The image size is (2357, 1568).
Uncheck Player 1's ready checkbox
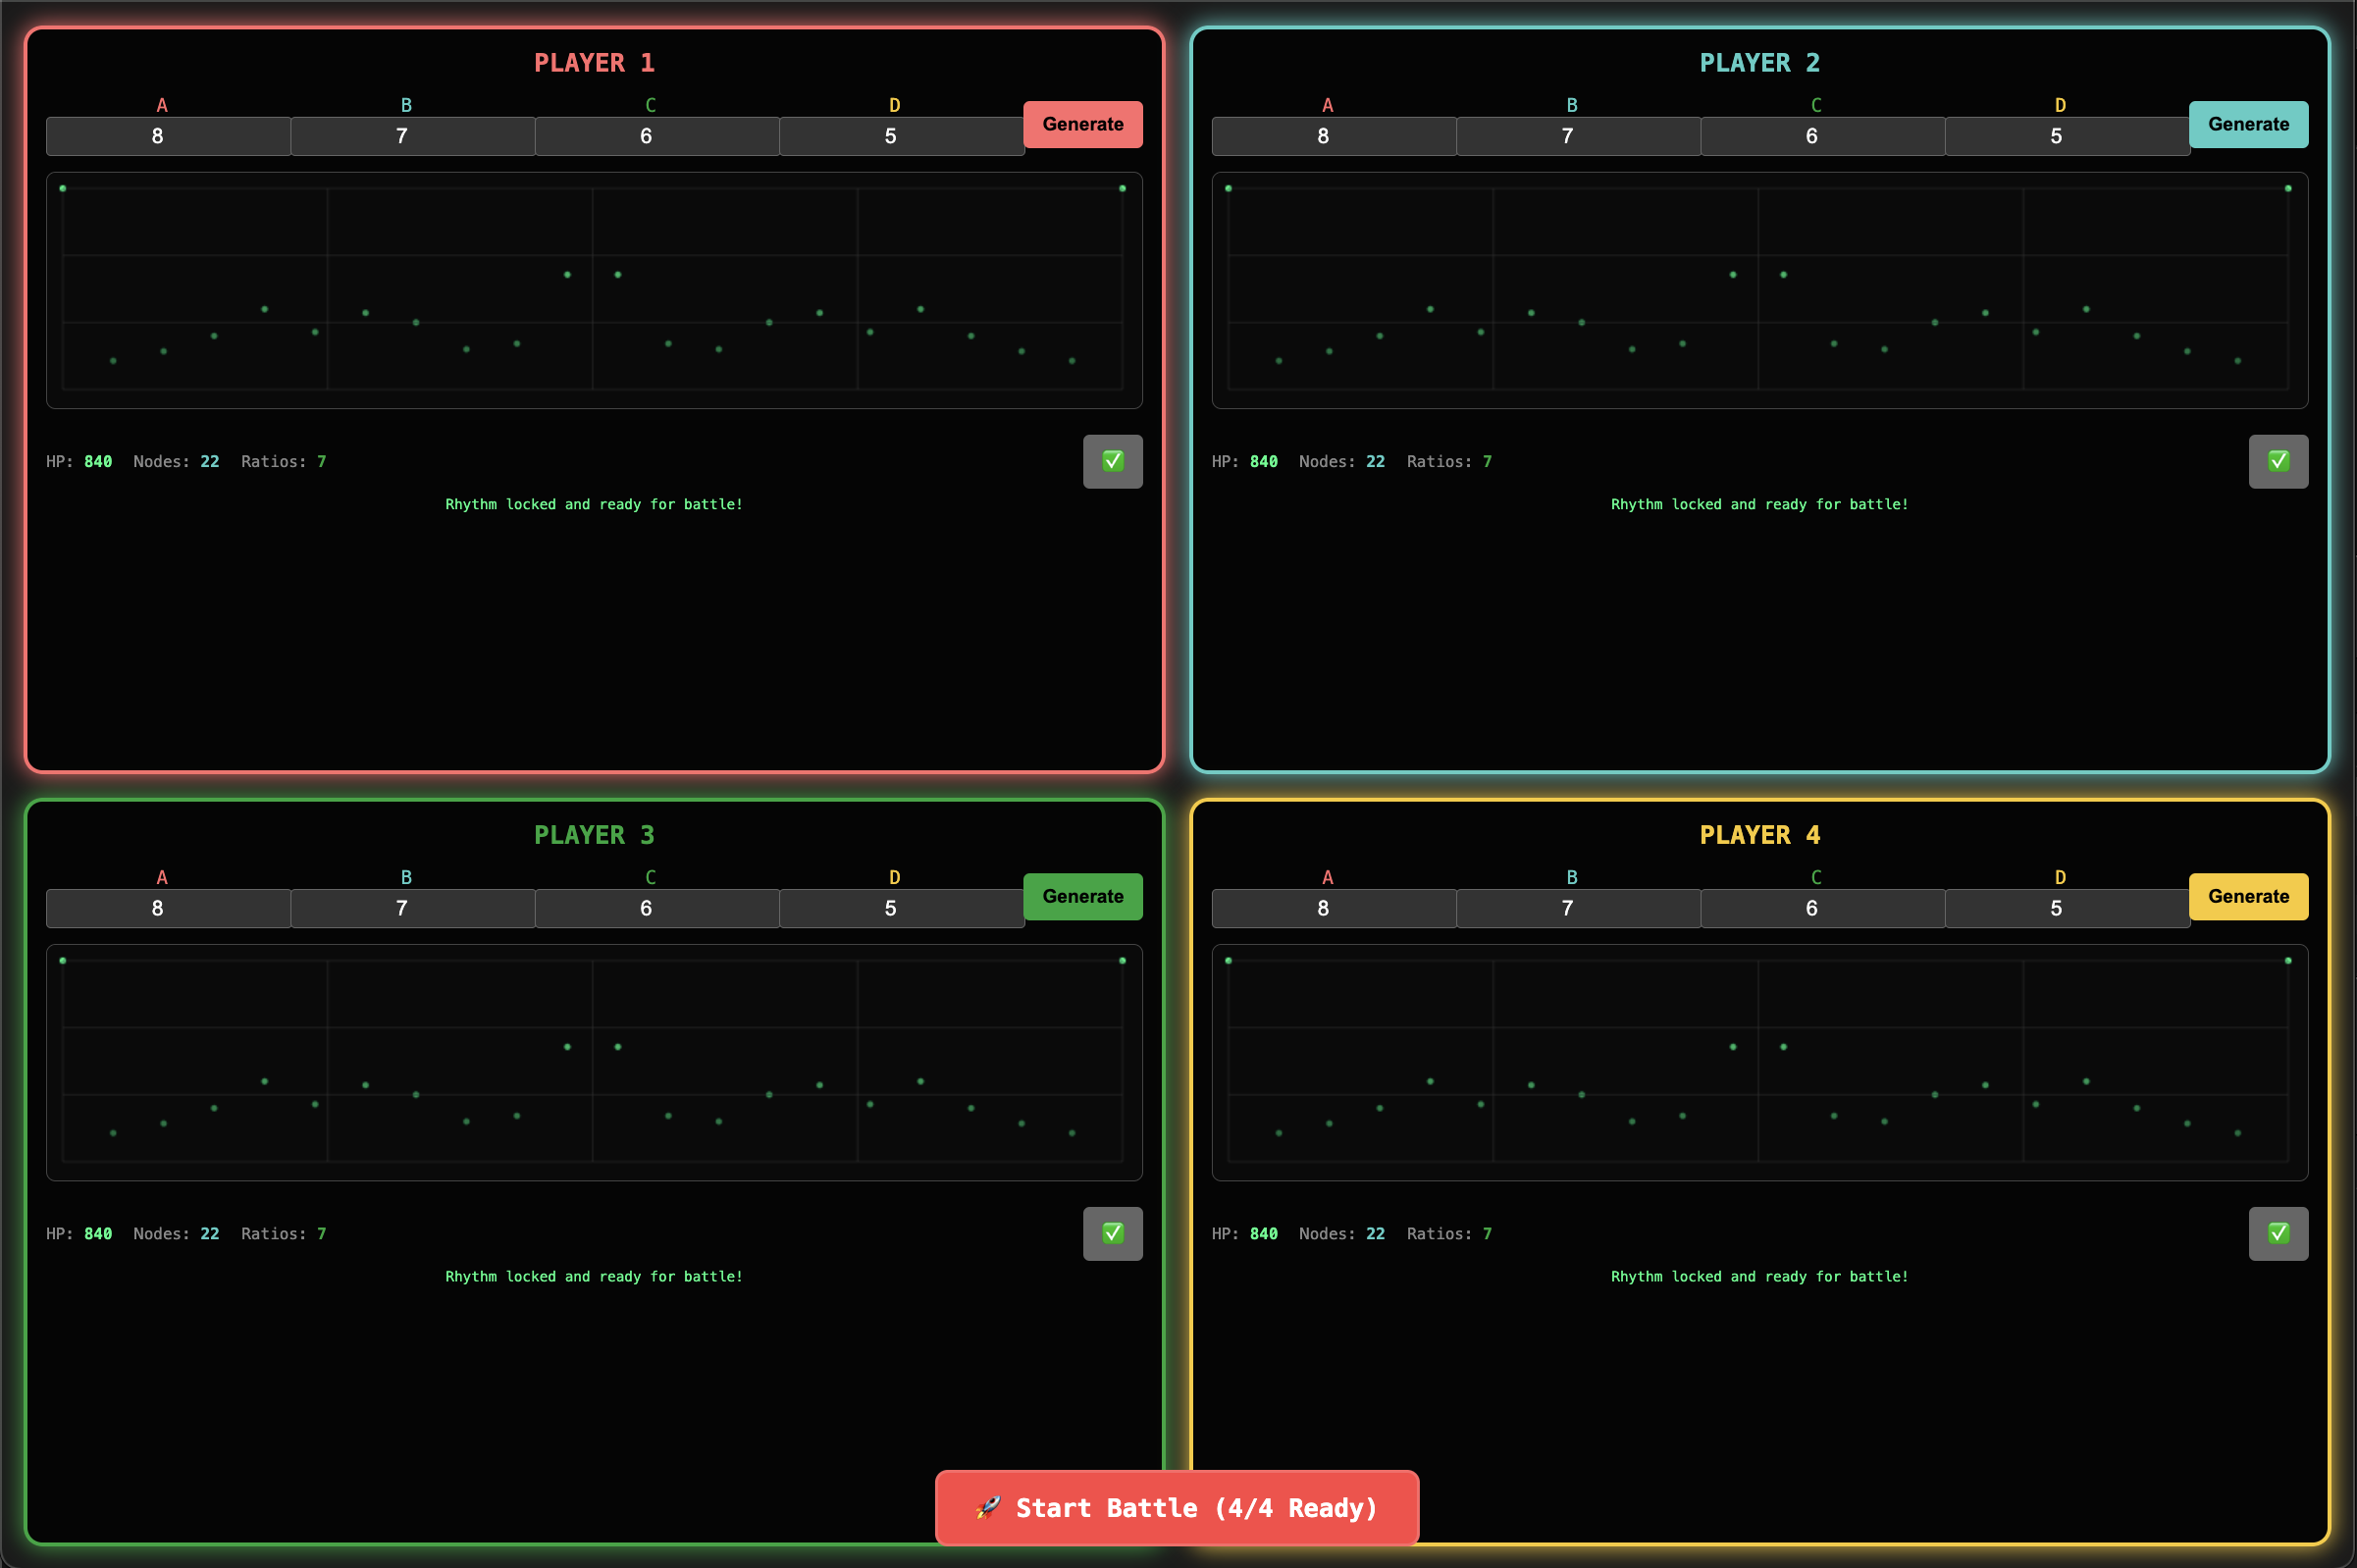pos(1112,461)
